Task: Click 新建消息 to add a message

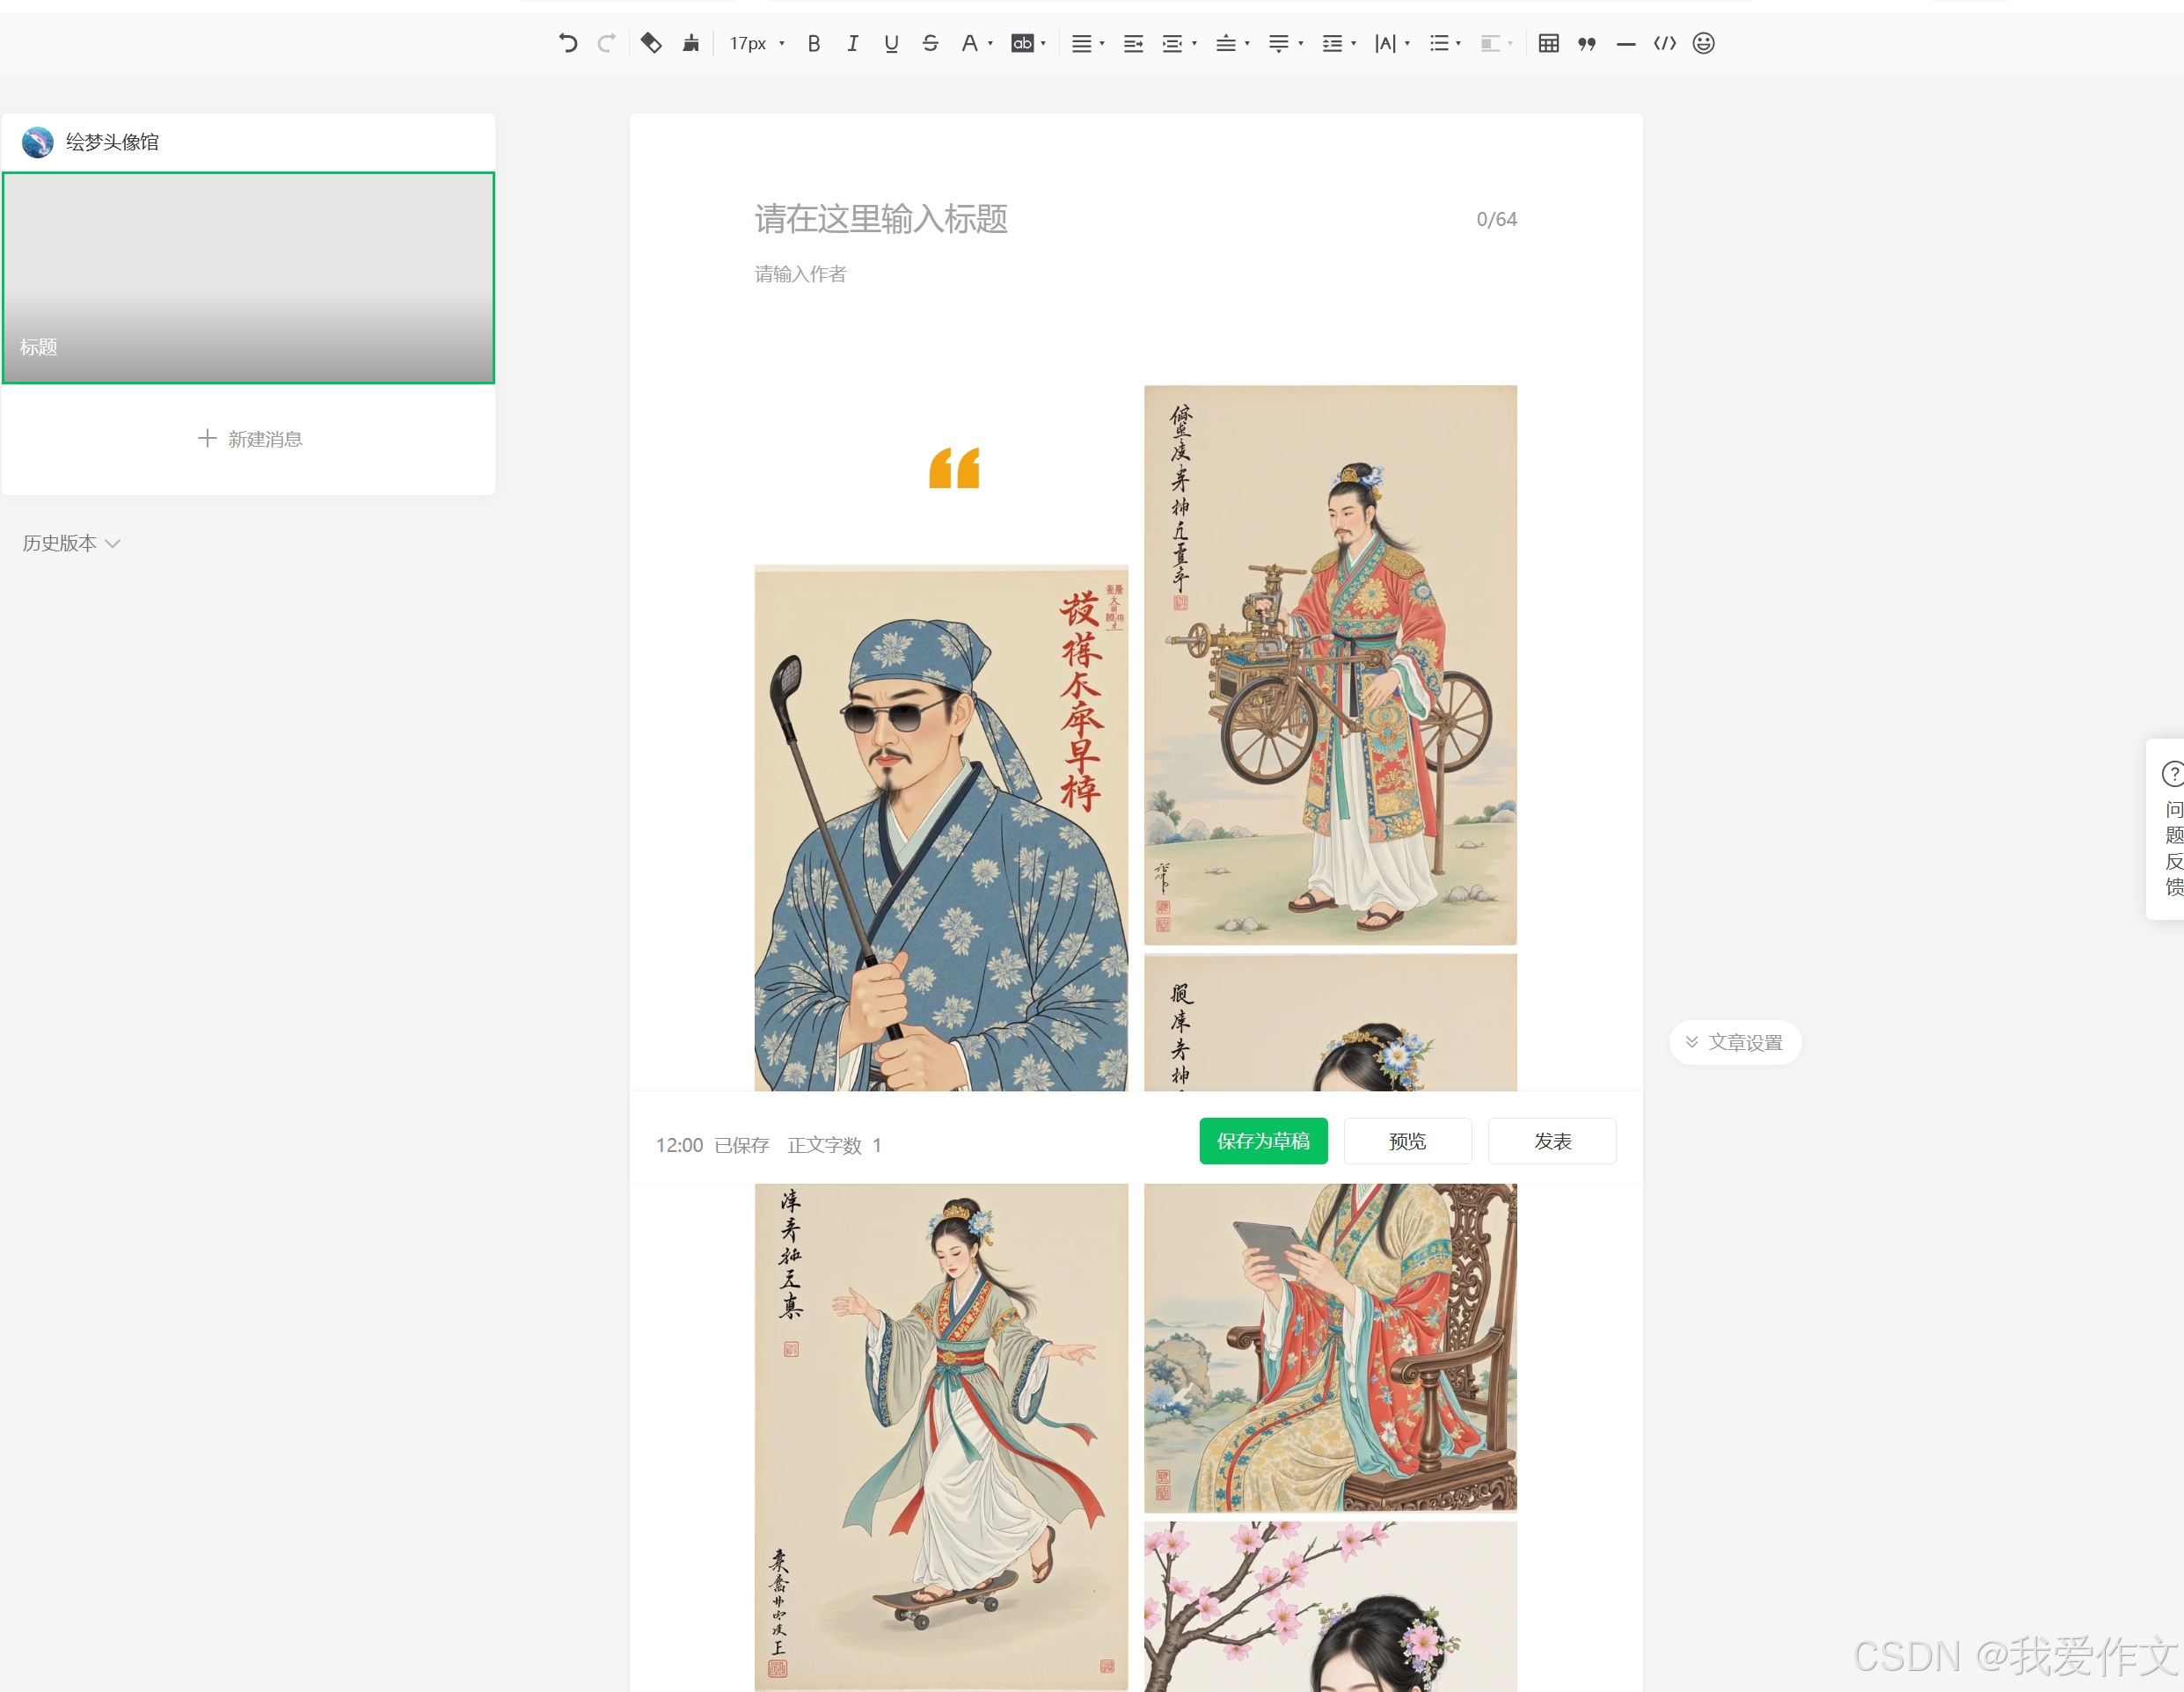Action: click(x=250, y=439)
